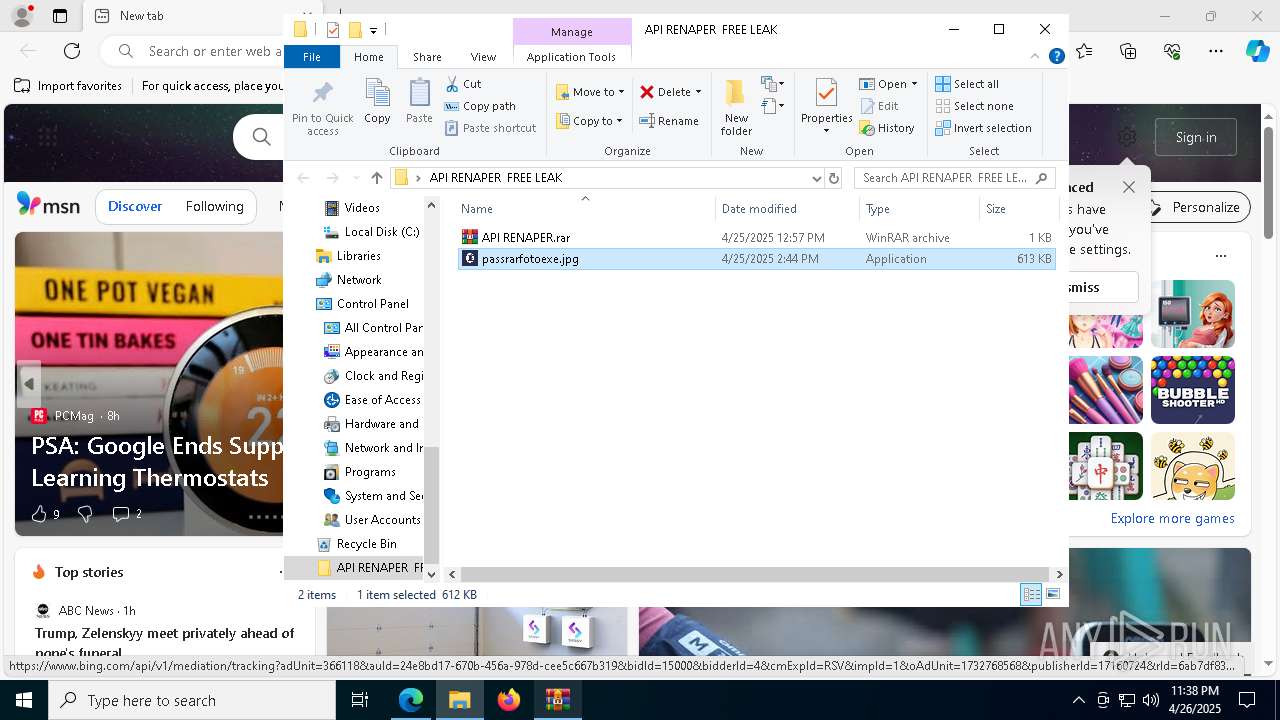Select the Home ribbon tab
This screenshot has width=1280, height=720.
(368, 57)
